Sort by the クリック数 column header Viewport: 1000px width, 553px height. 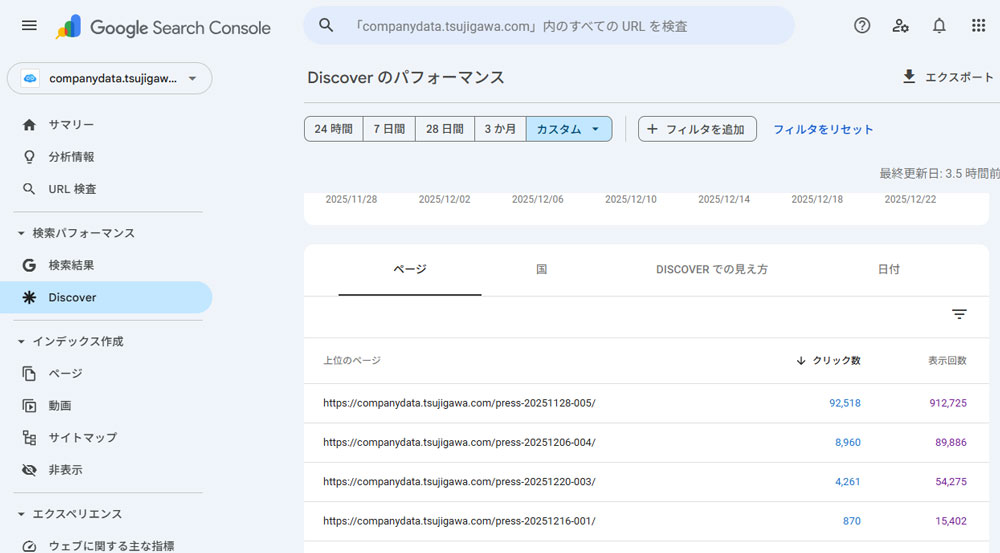pyautogui.click(x=836, y=360)
